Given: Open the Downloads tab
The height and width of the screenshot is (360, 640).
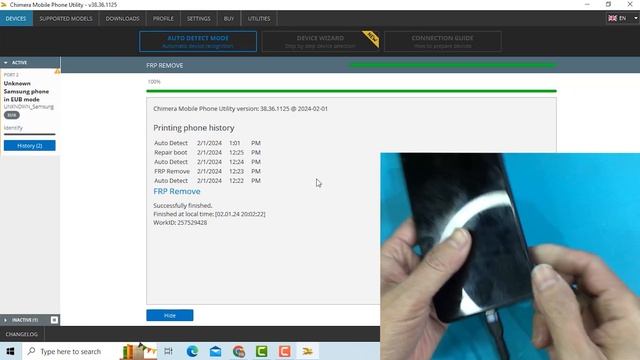Looking at the screenshot, I should click(x=122, y=18).
